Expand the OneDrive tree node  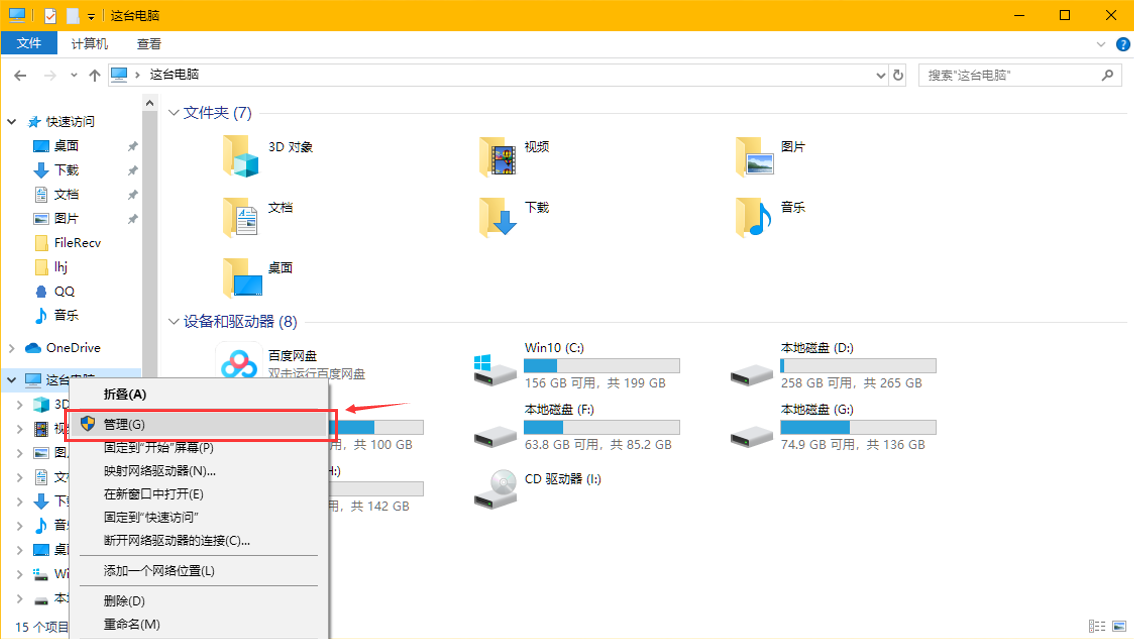click(x=12, y=348)
